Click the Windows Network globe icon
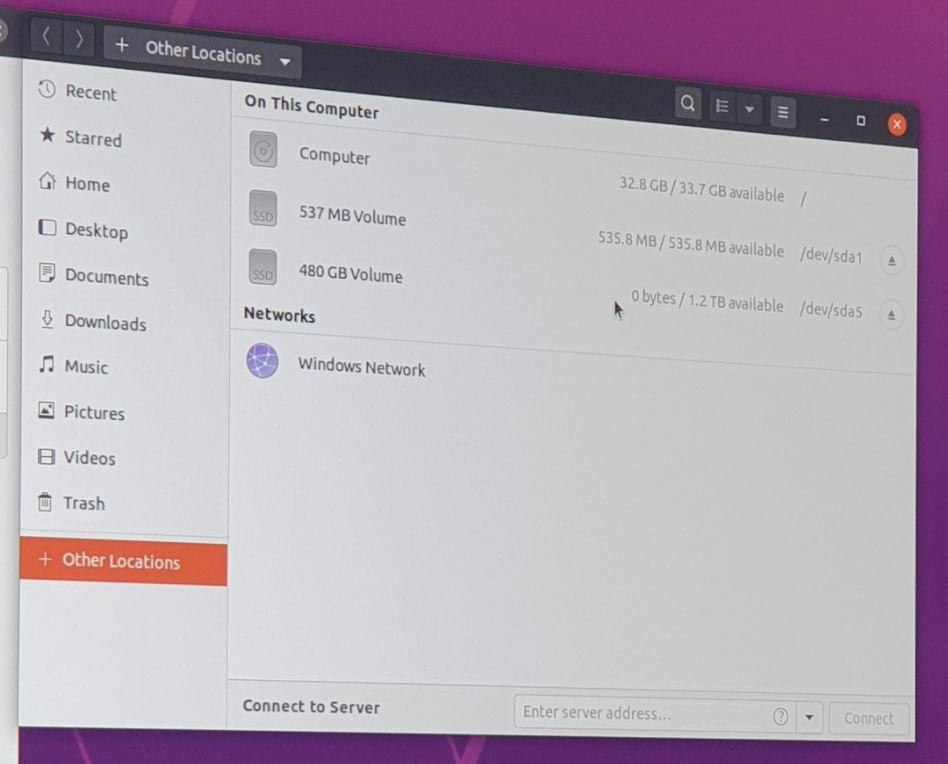948x764 pixels. [x=262, y=361]
